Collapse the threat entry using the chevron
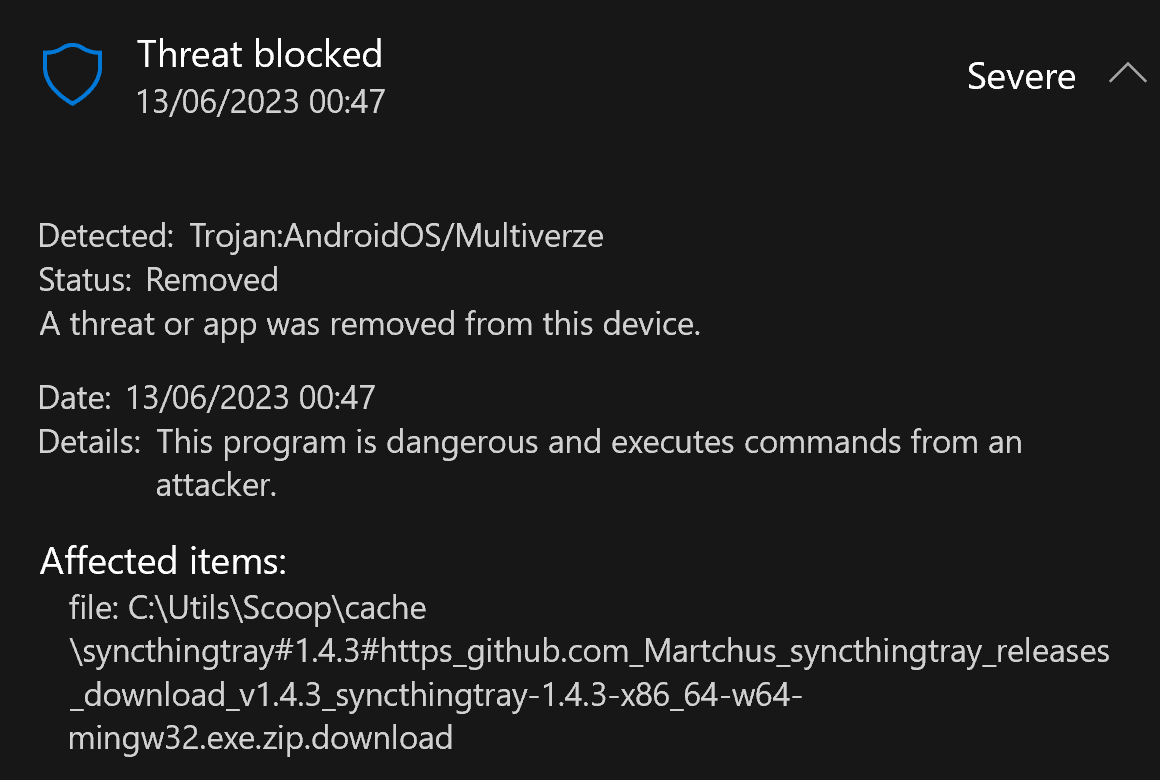The width and height of the screenshot is (1160, 780). tap(1128, 72)
